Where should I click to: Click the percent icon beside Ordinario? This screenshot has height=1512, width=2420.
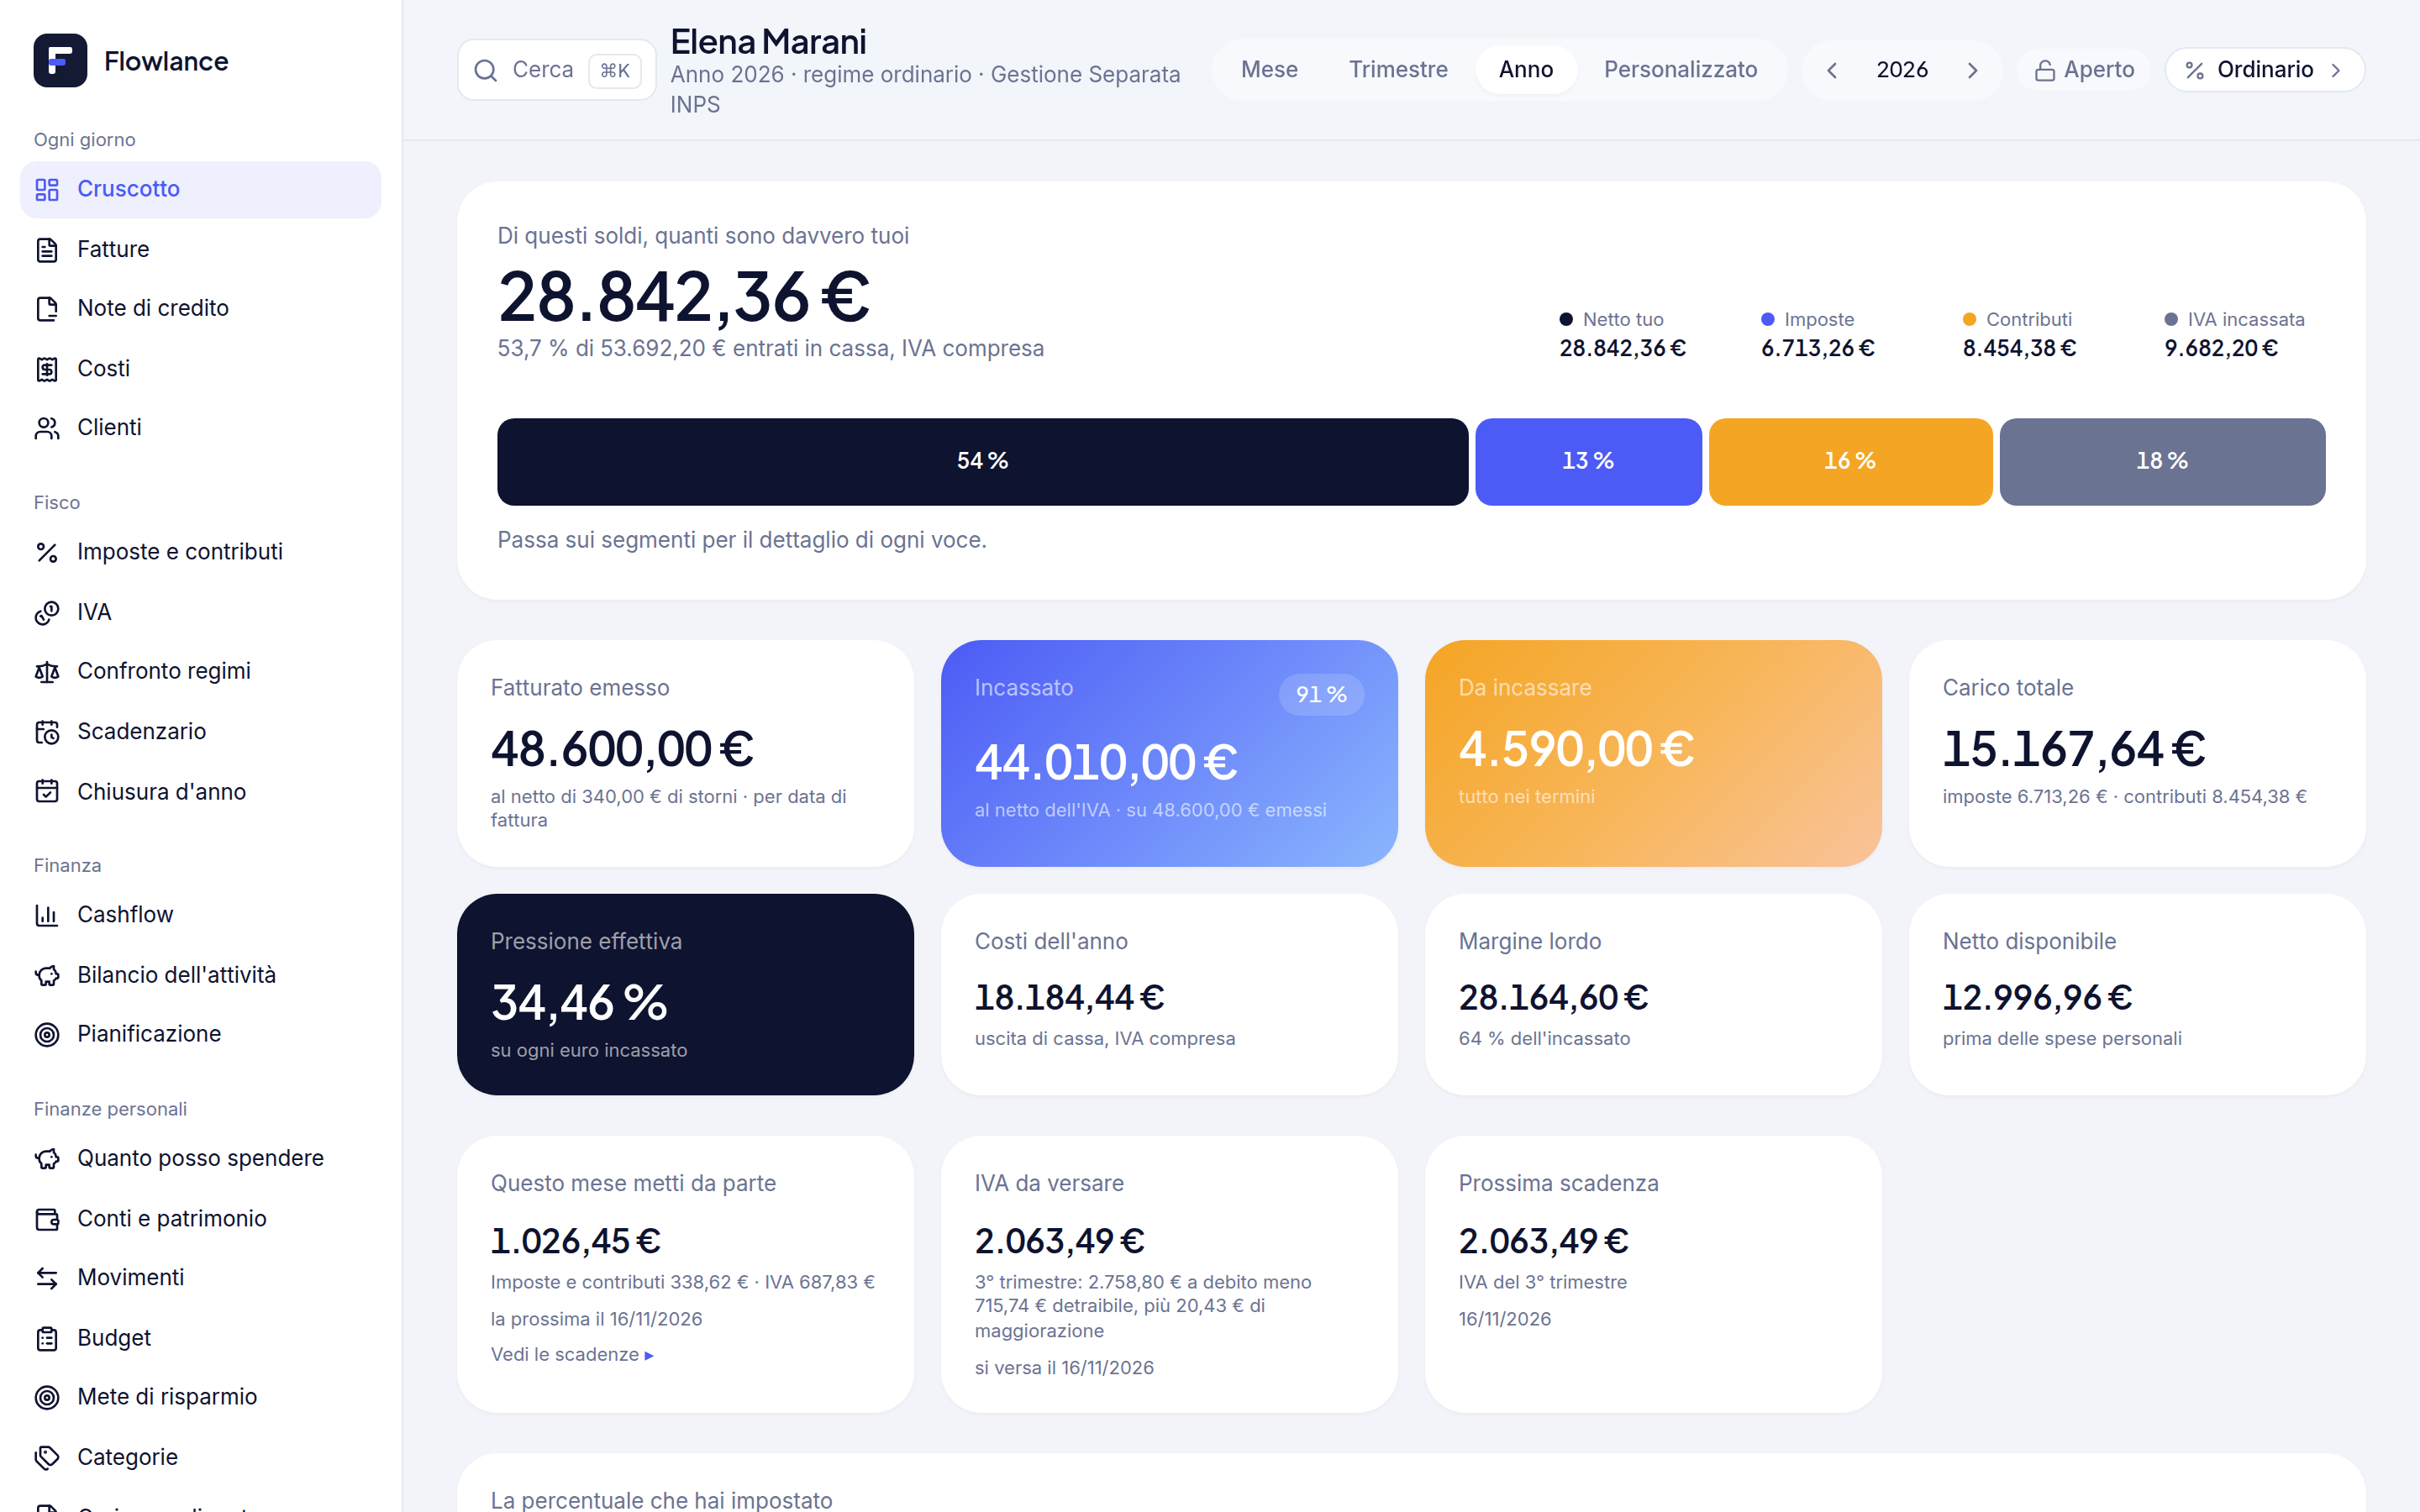tap(2195, 70)
